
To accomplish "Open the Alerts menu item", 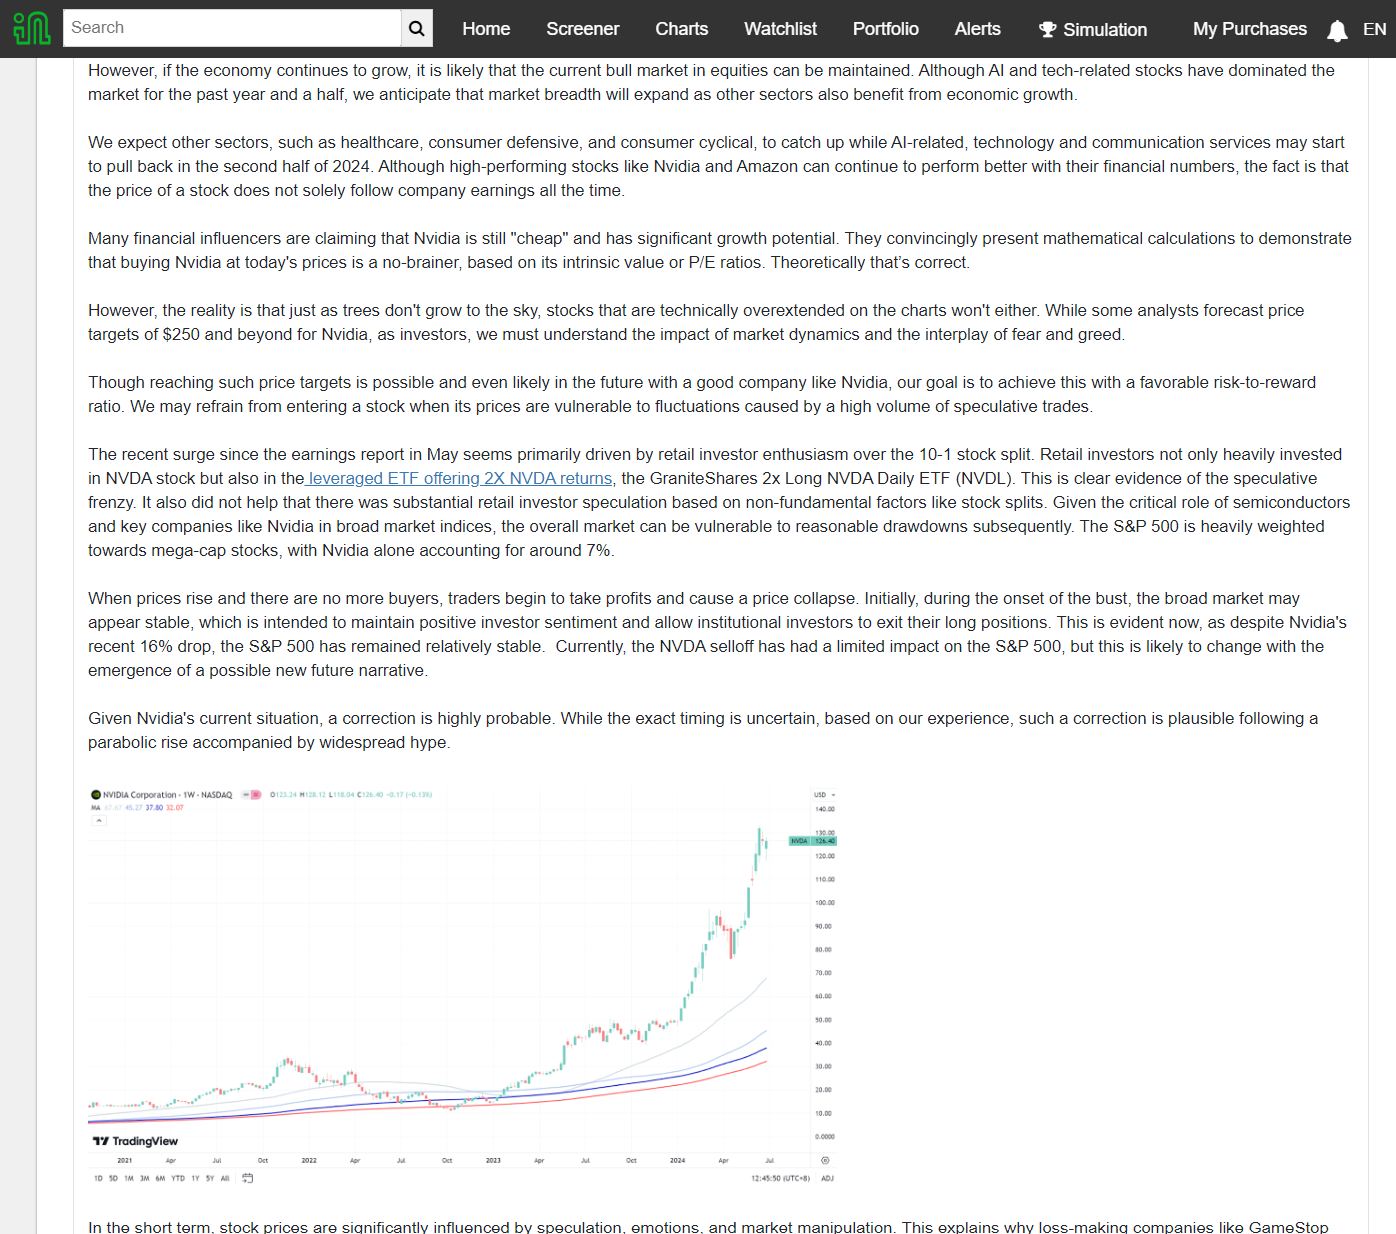I will point(977,29).
